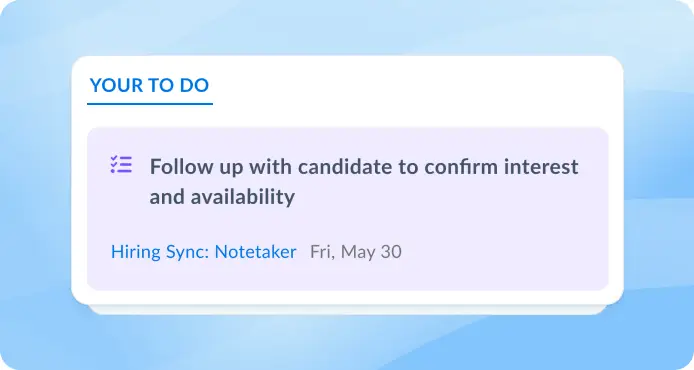Open the YOUR TO DO tab
Image resolution: width=694 pixels, height=370 pixels.
click(x=150, y=85)
